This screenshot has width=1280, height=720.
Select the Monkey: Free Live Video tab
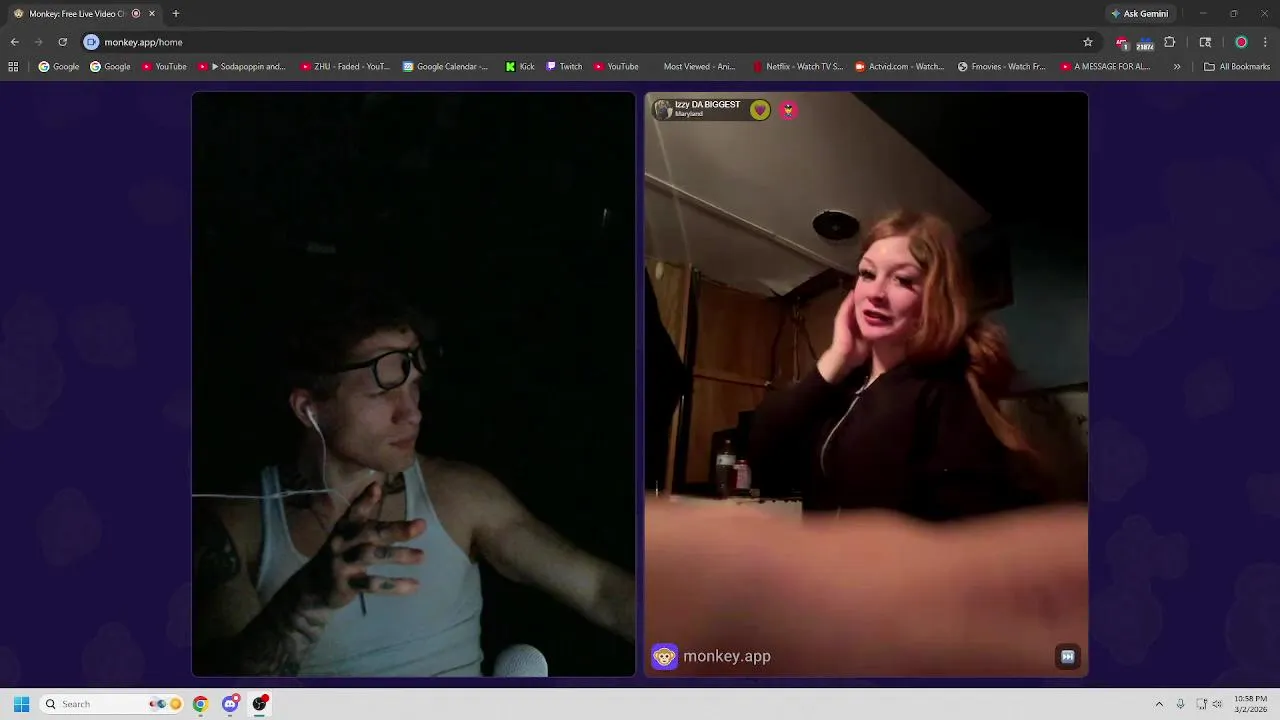click(84, 14)
